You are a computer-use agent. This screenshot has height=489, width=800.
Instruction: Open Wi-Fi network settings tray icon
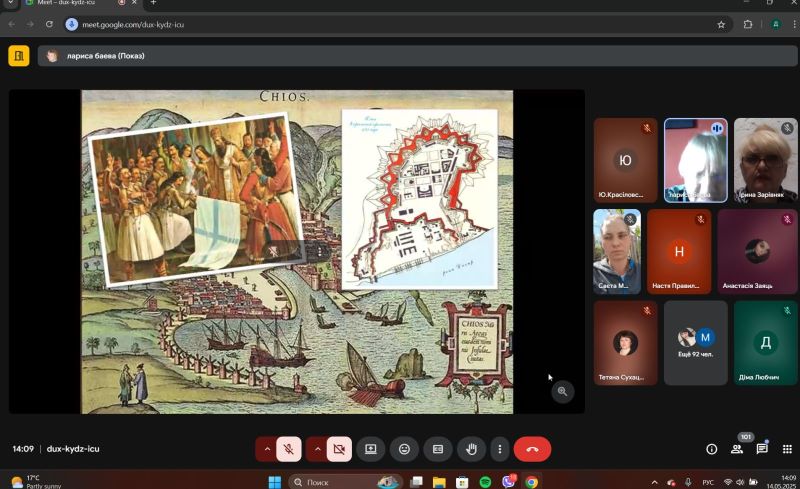click(728, 482)
